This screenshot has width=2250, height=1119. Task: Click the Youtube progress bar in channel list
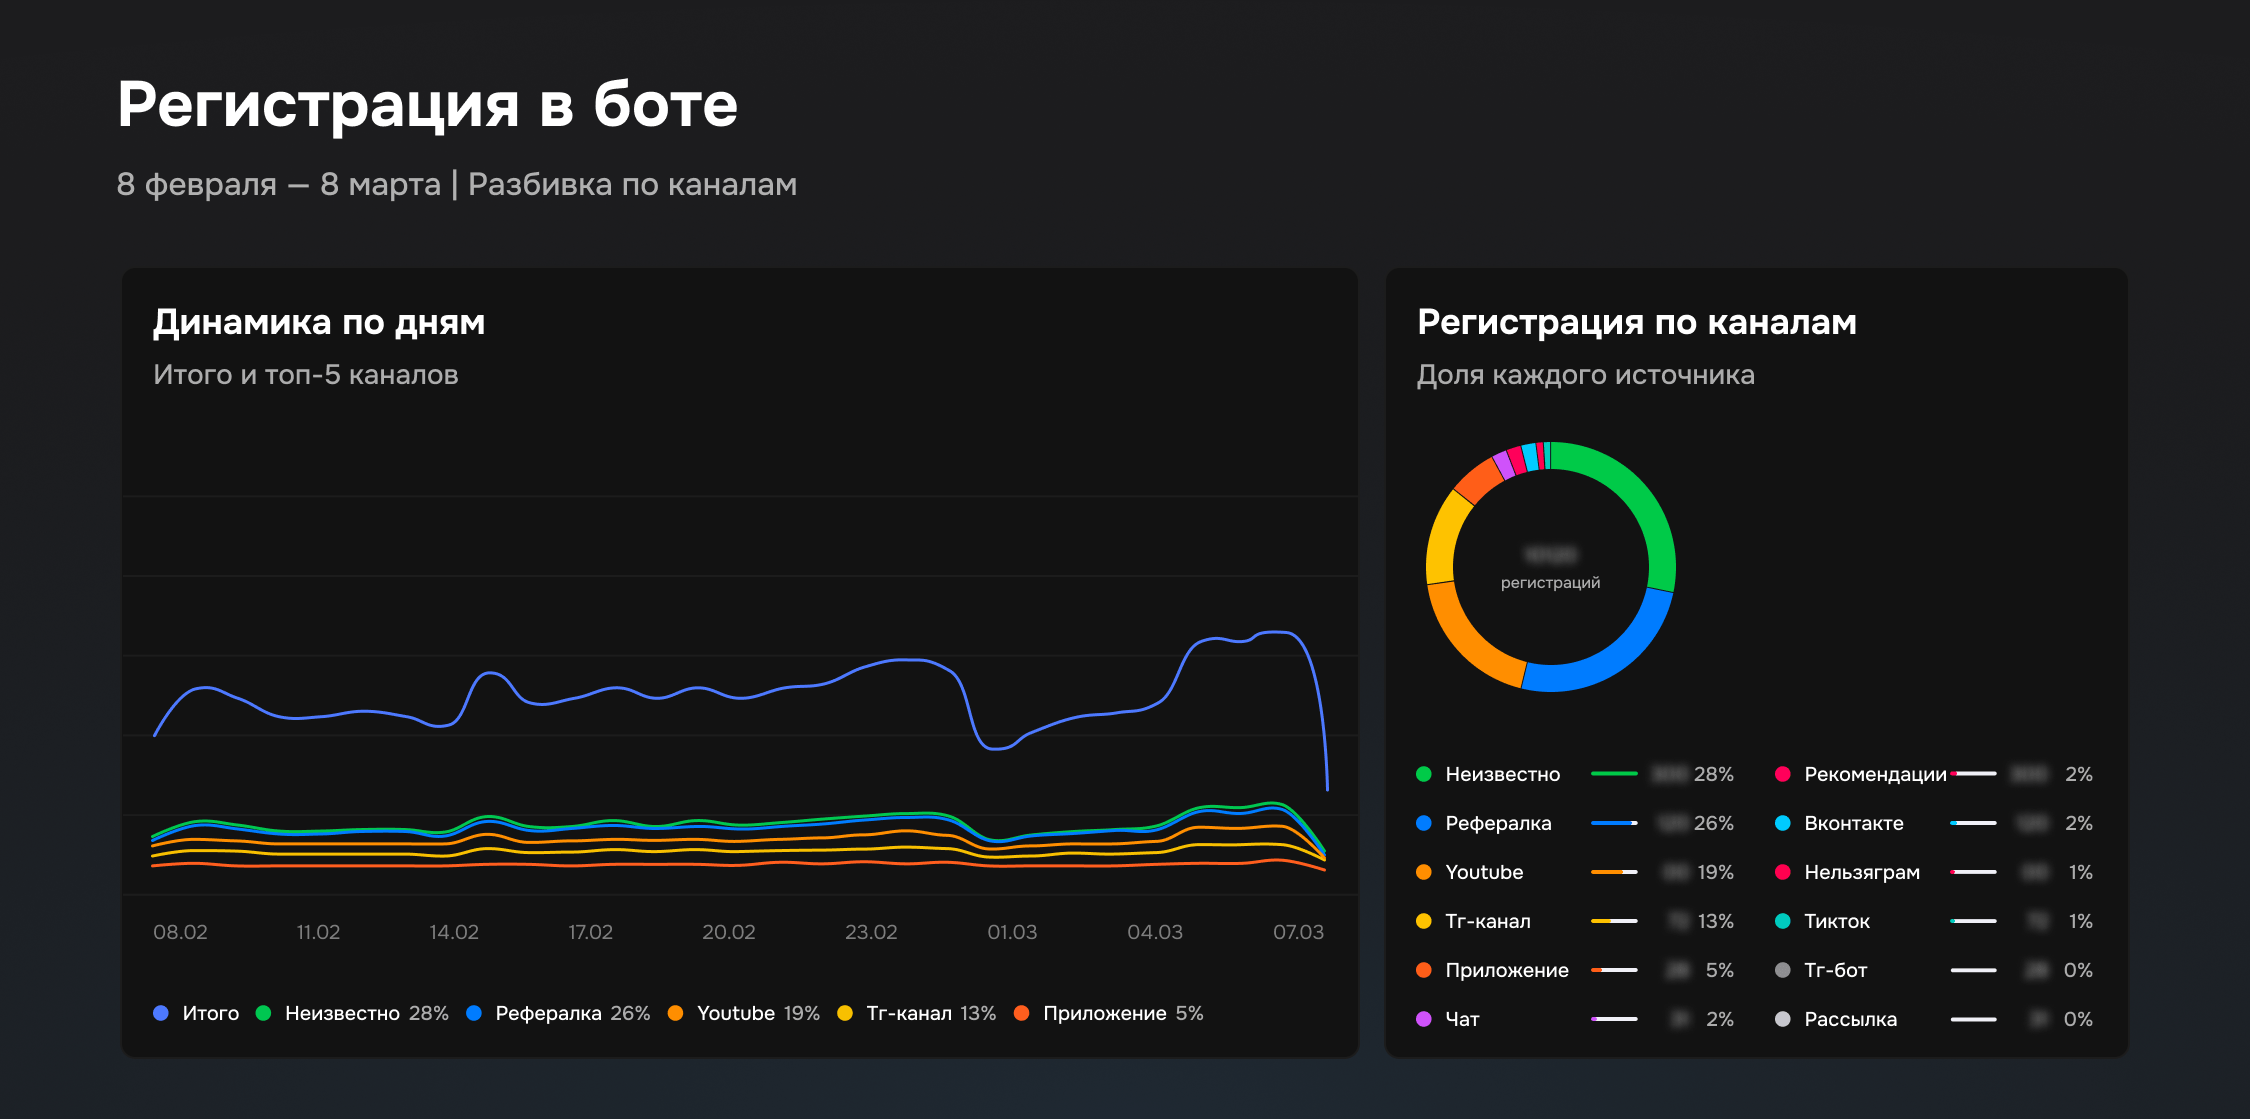[1614, 872]
